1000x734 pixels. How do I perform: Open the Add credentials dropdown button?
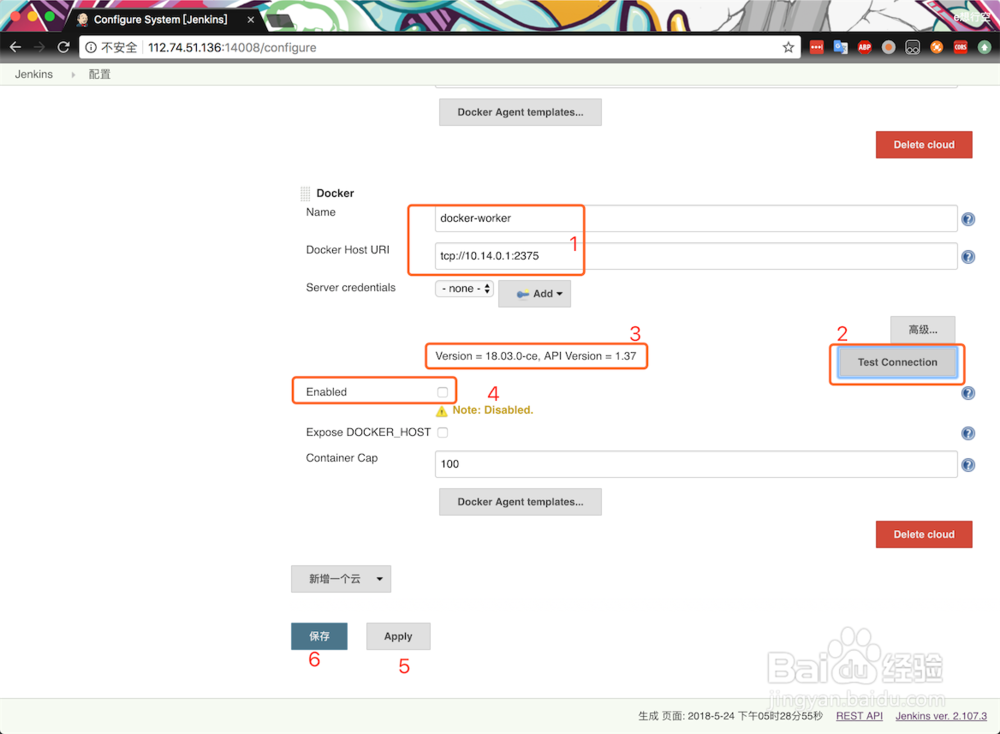coord(534,294)
